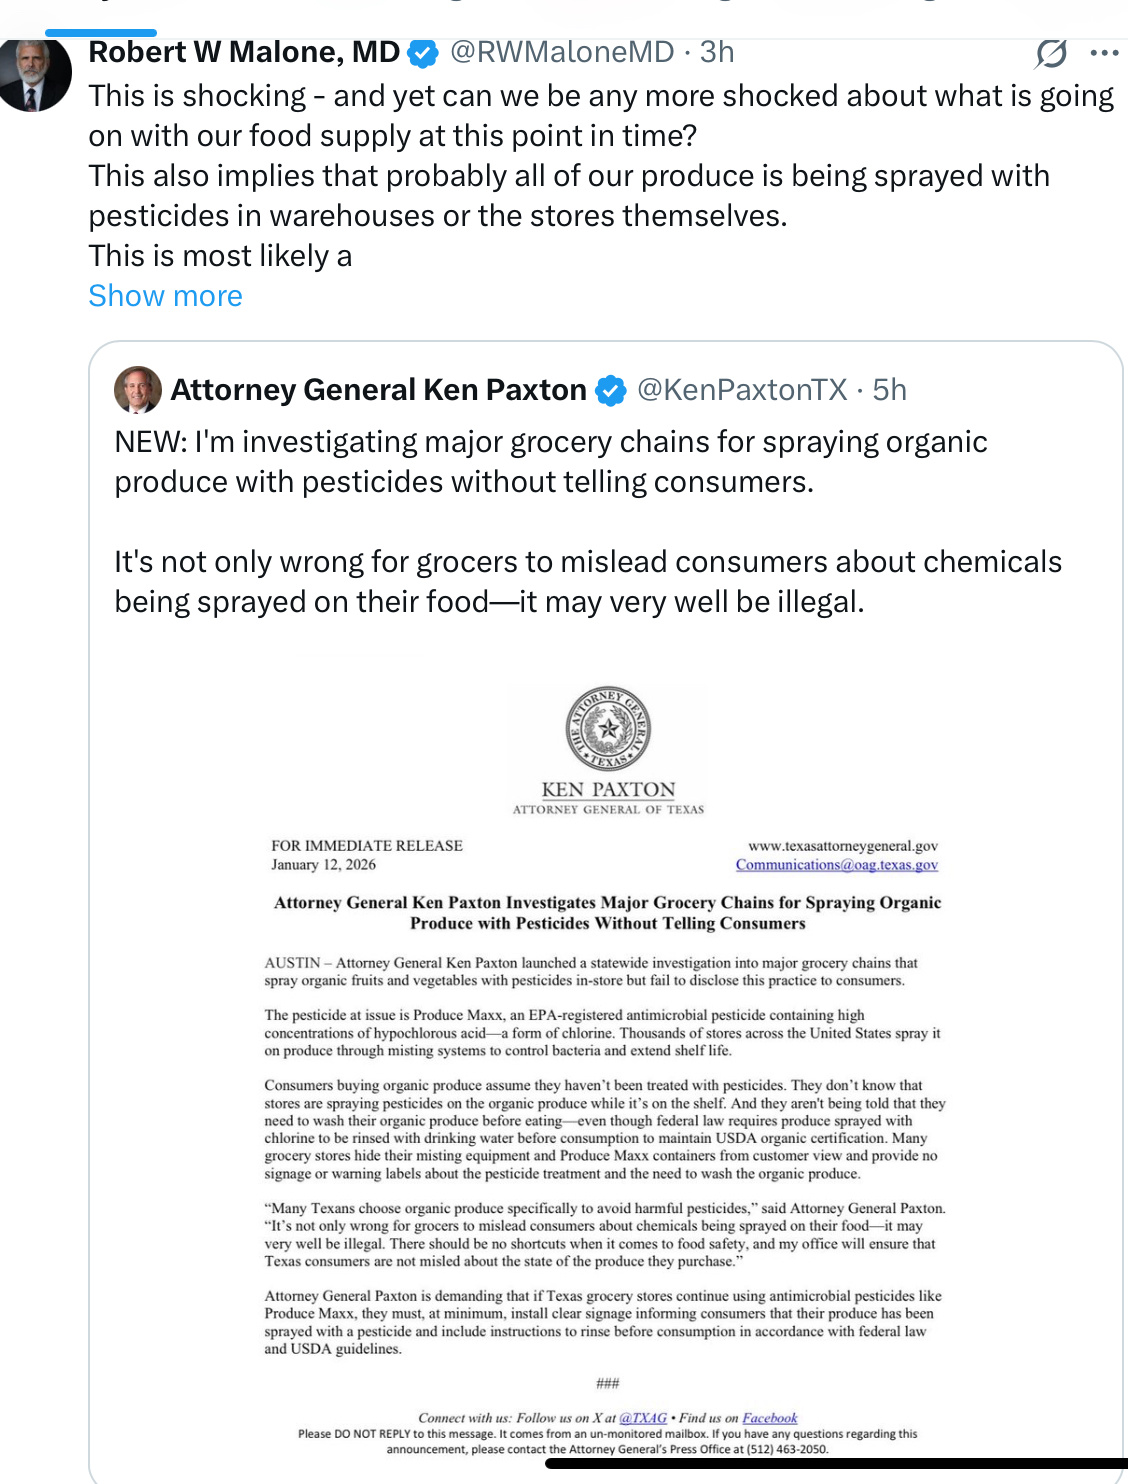Click the 3h timestamp on Malone's post
The image size is (1128, 1484).
click(717, 52)
